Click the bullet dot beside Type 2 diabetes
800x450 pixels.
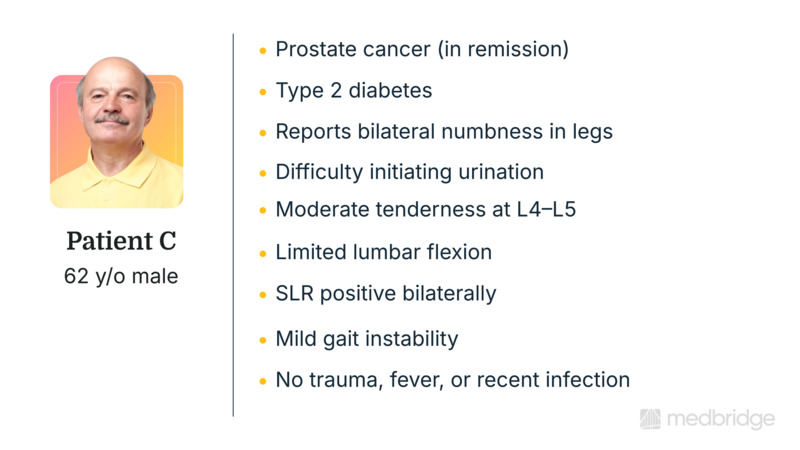click(x=263, y=91)
